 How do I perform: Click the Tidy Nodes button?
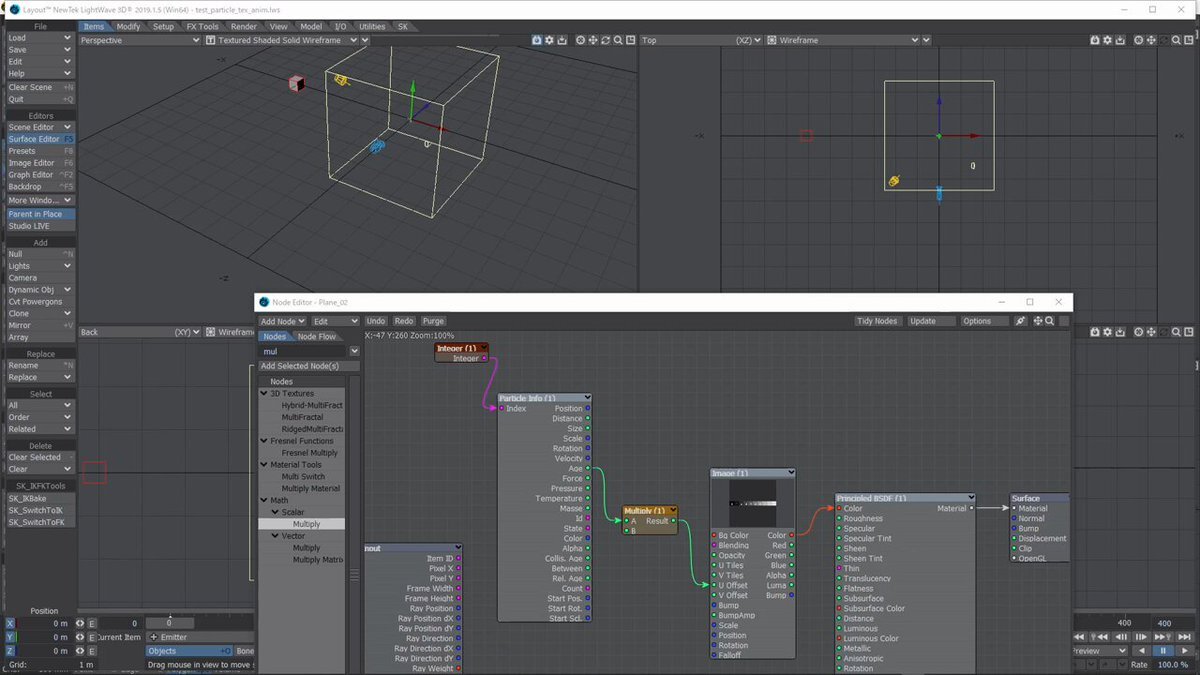877,321
